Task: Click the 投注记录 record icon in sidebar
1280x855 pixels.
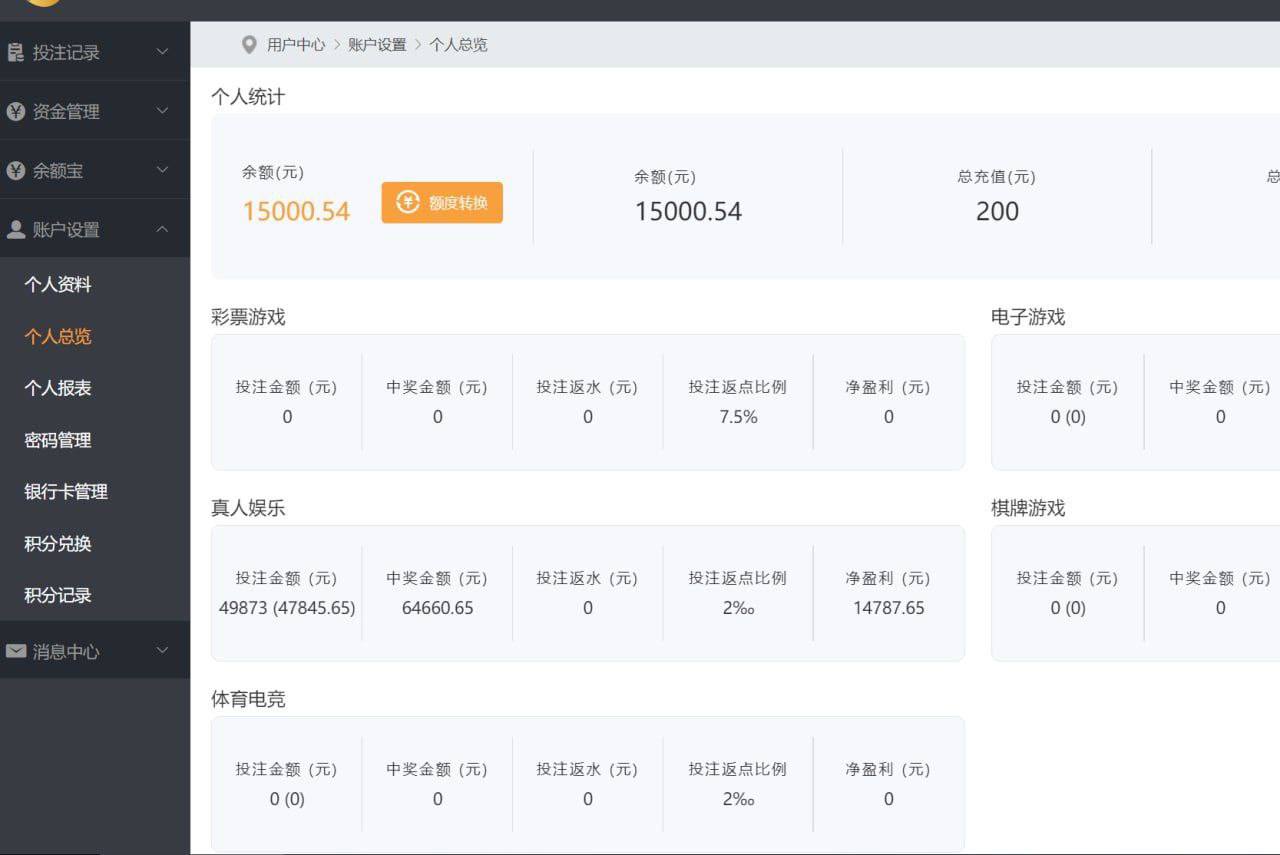Action: coord(15,52)
